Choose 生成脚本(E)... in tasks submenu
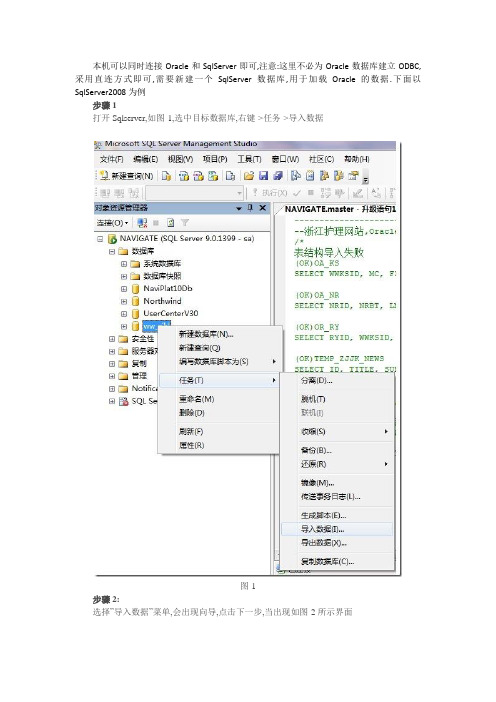Screen dimensions: 496x702 tap(337, 515)
